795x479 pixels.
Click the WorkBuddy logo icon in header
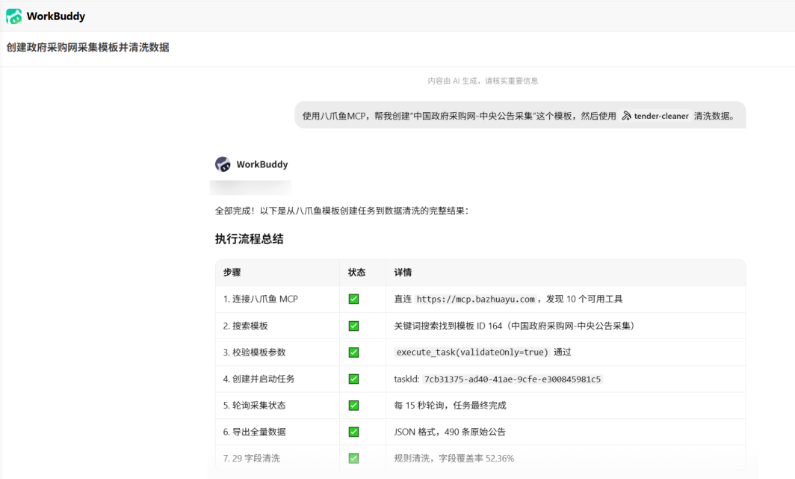(14, 16)
